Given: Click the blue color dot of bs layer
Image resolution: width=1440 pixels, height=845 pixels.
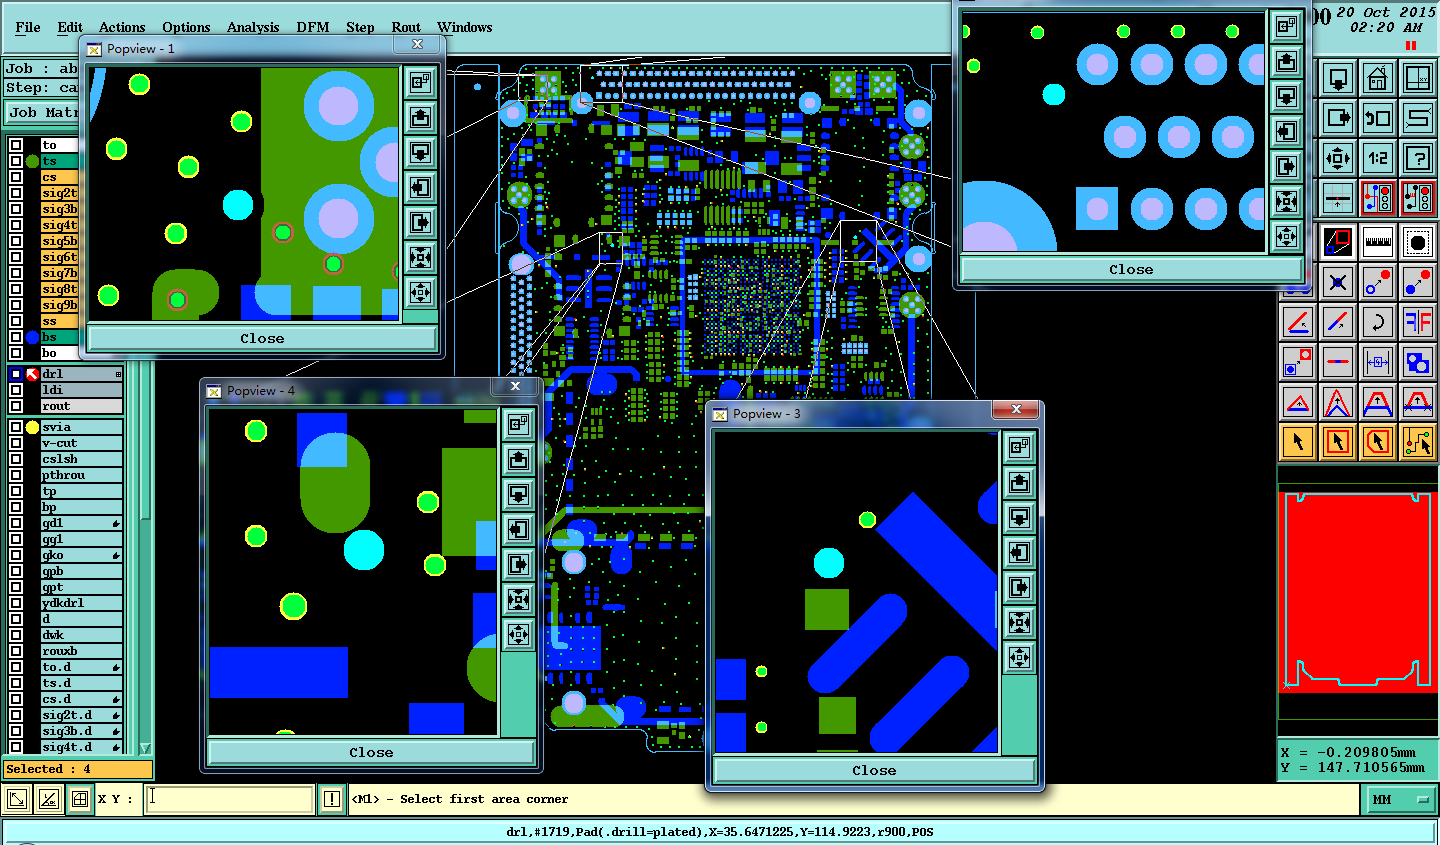Looking at the screenshot, I should point(32,337).
